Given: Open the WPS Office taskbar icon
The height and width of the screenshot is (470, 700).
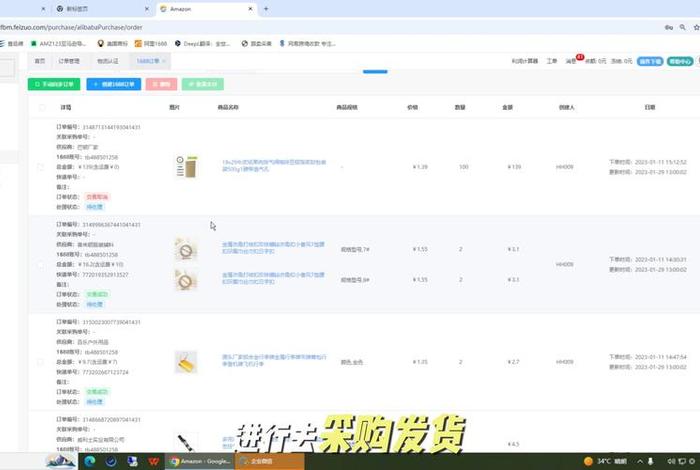Looking at the screenshot, I should (x=154, y=461).
